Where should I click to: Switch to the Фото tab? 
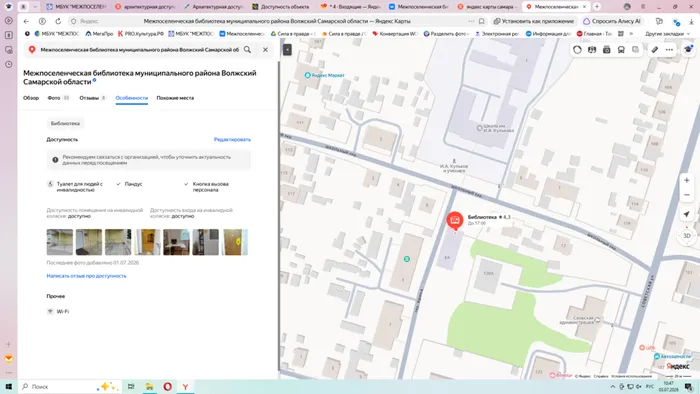pyautogui.click(x=58, y=98)
